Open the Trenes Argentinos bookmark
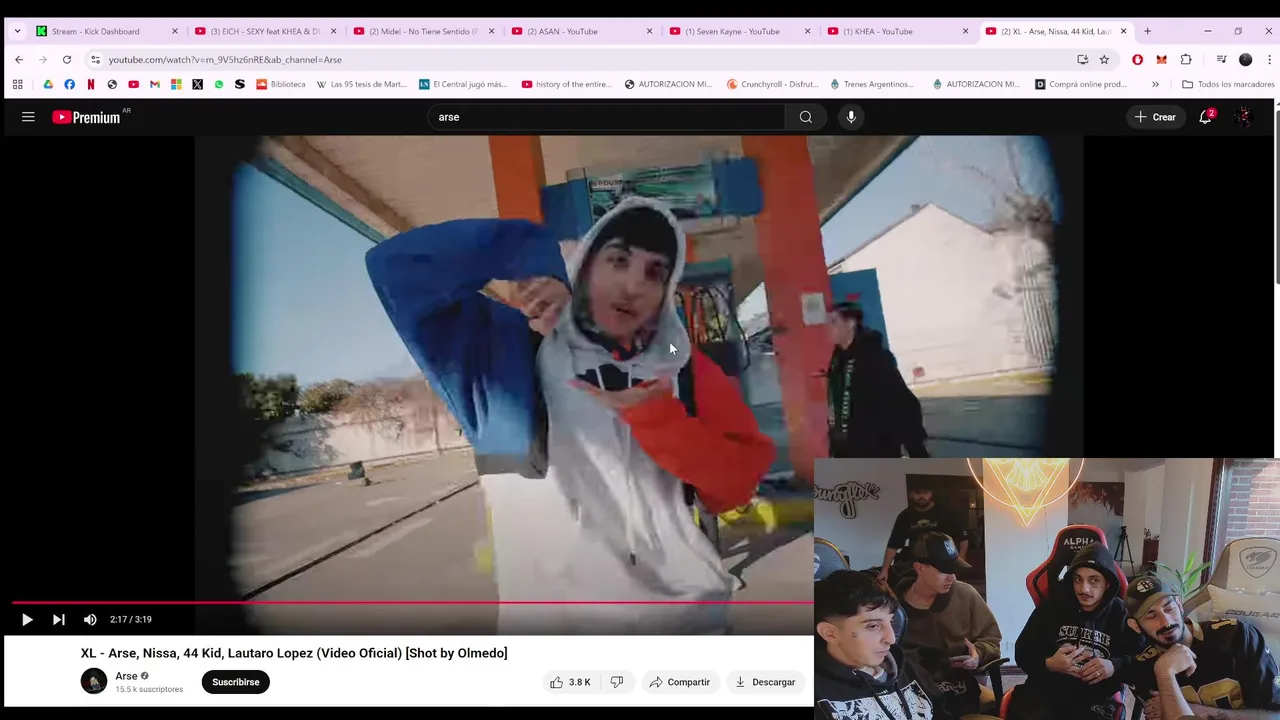 [x=872, y=84]
